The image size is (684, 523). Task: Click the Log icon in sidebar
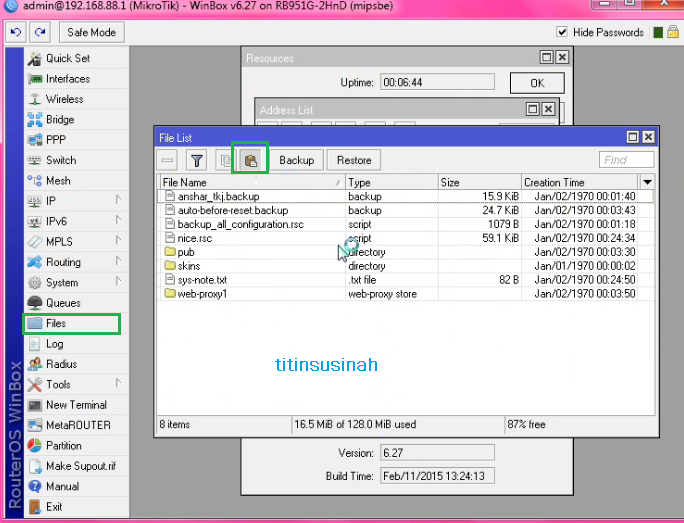[34, 344]
